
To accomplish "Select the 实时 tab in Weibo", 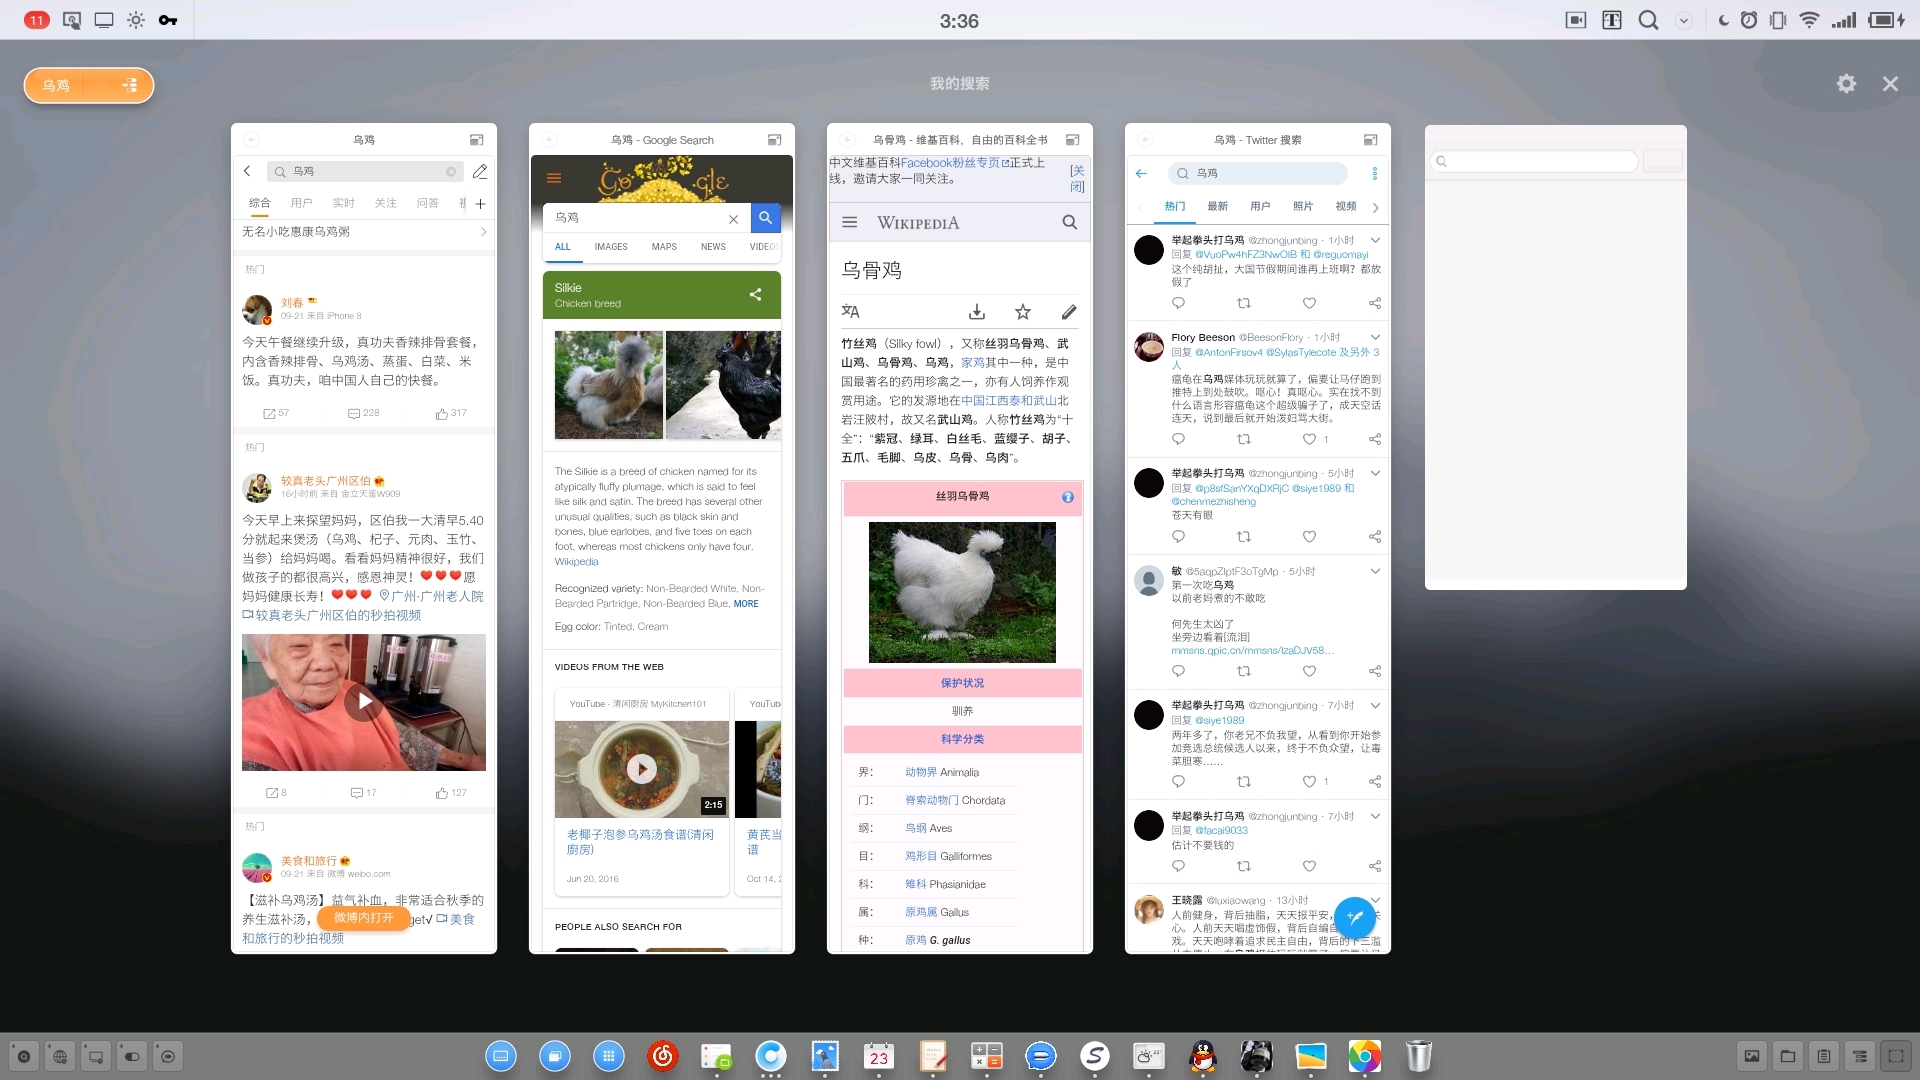I will (344, 203).
